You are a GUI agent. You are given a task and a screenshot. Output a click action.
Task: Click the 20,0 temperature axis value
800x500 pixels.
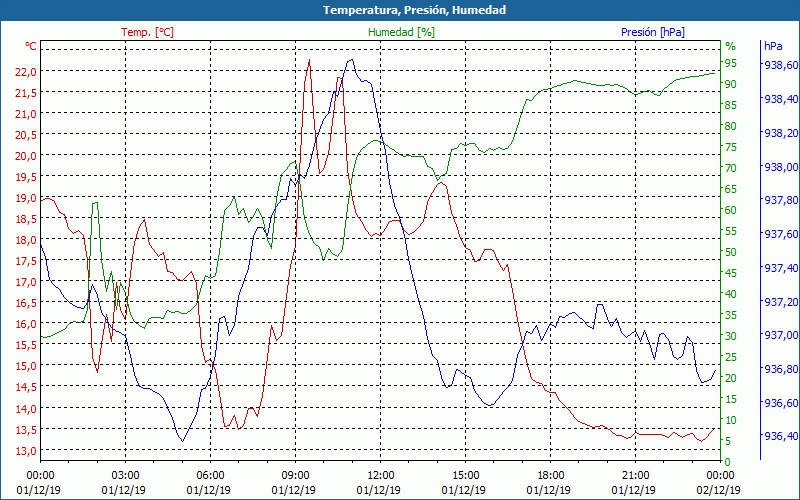point(26,156)
